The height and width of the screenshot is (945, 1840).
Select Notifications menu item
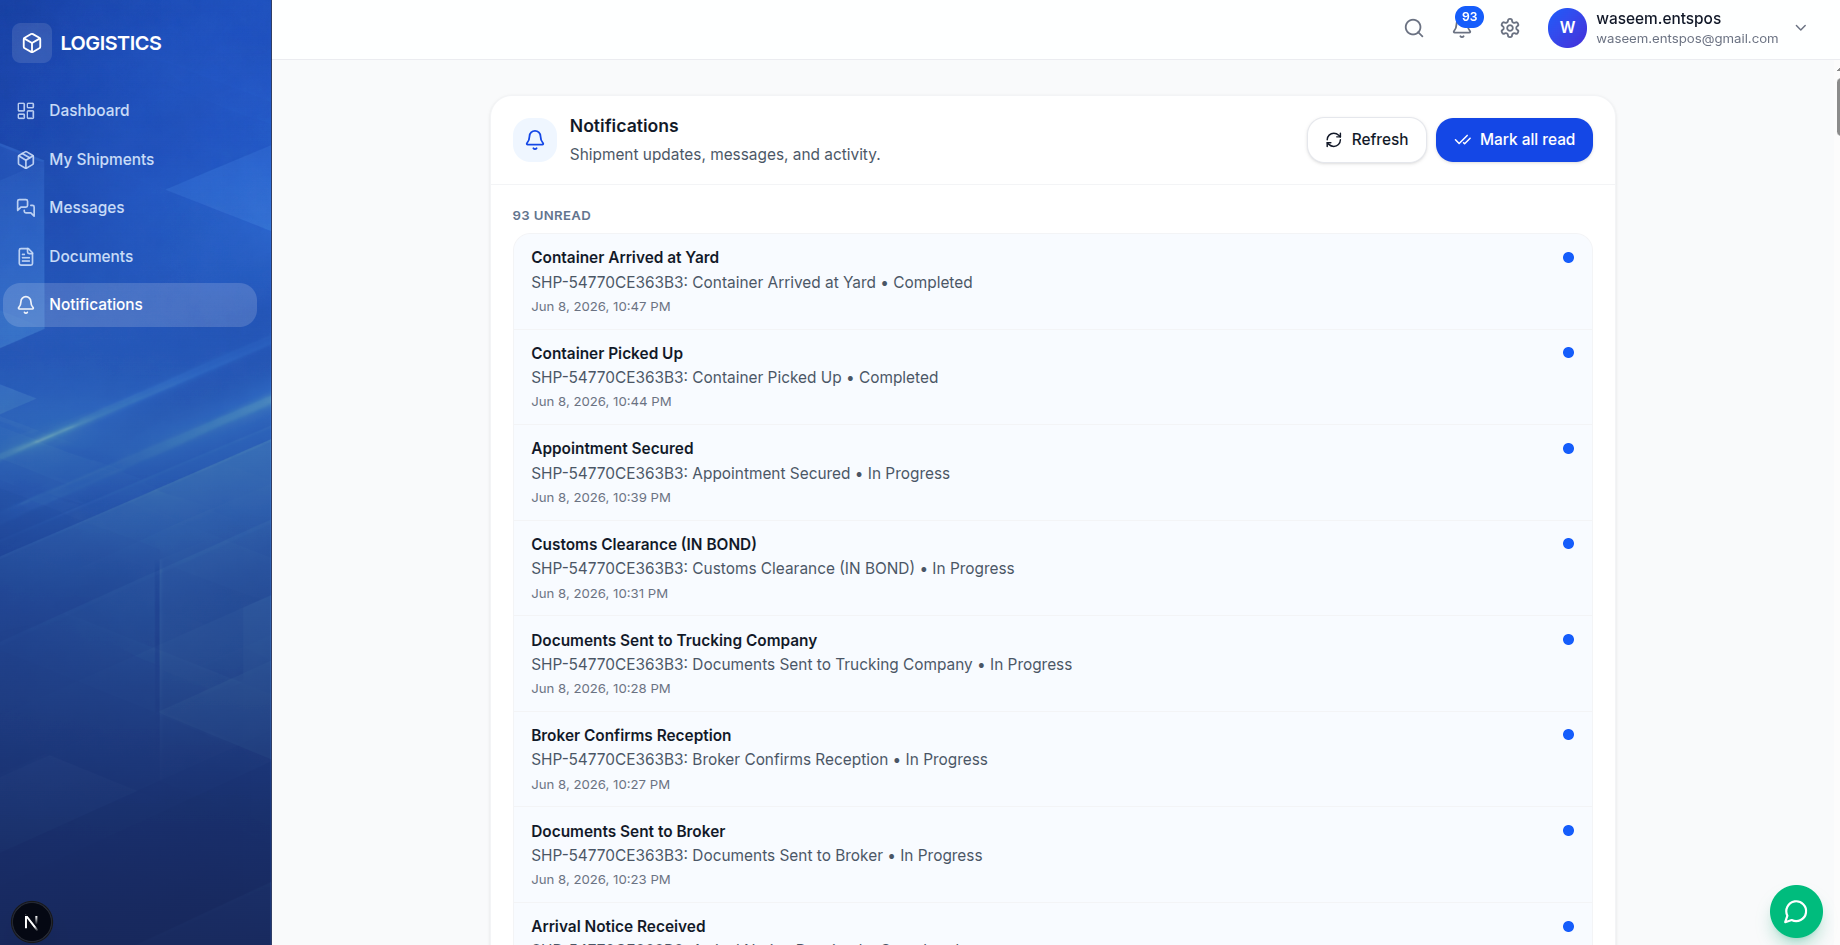point(130,304)
